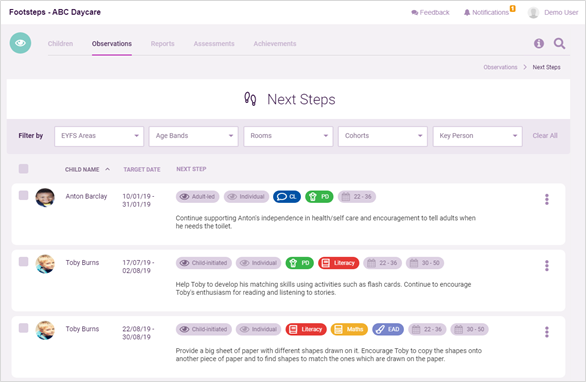Image resolution: width=586 pixels, height=382 pixels.
Task: Expand the Age Bands filter dropdown
Action: coord(194,136)
